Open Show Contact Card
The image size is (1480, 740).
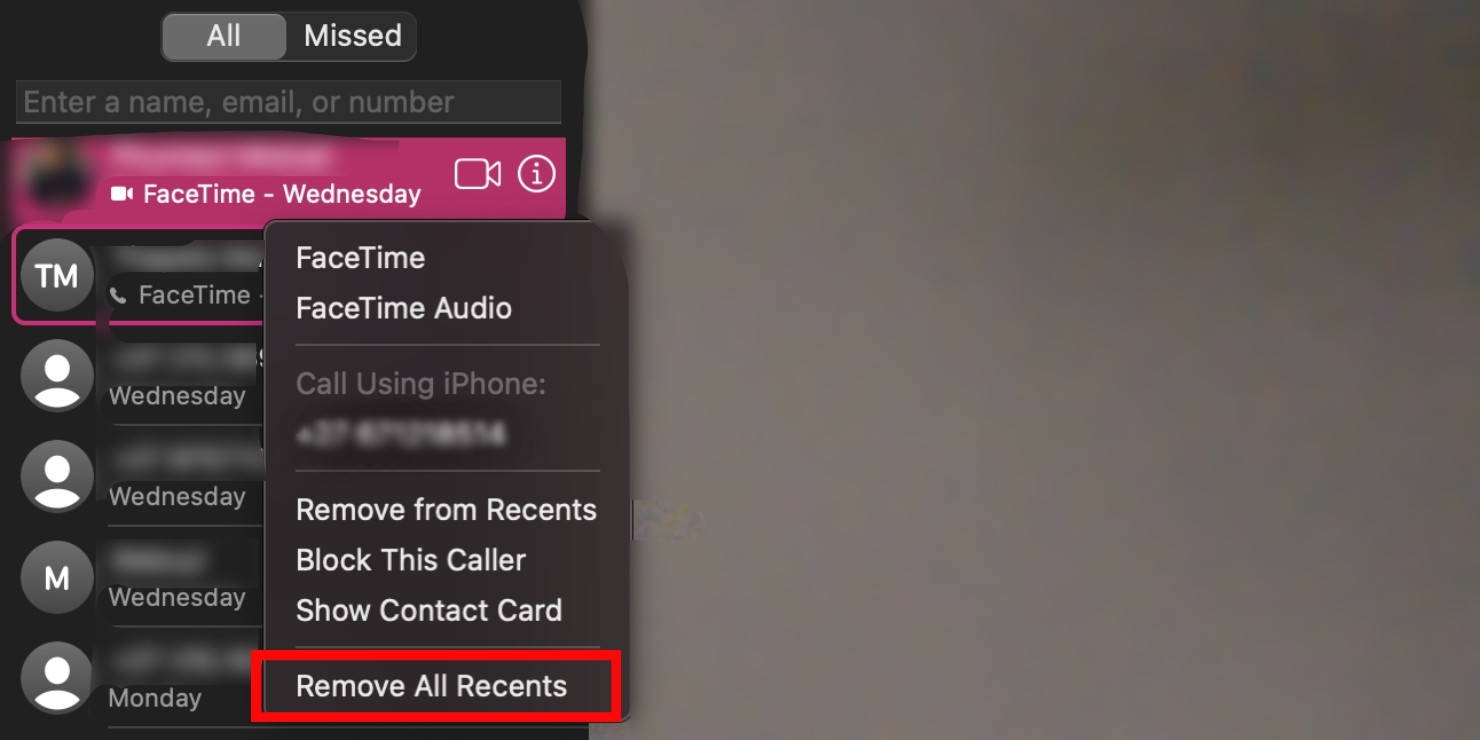429,610
